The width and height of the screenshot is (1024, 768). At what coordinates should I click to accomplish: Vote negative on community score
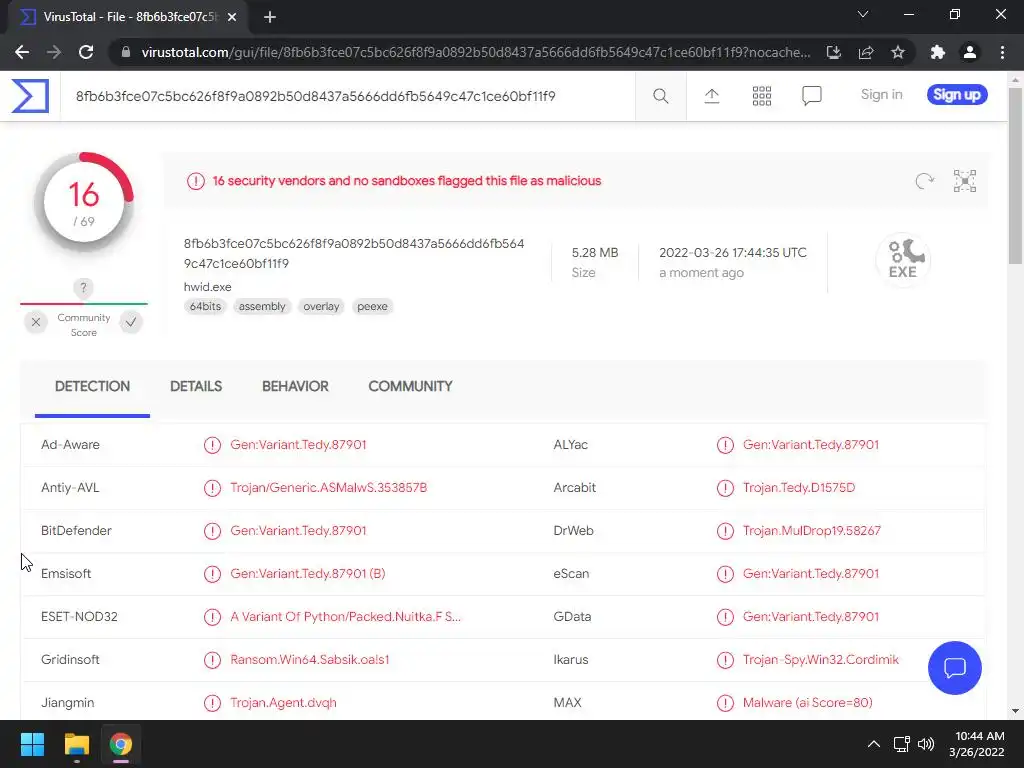click(36, 322)
